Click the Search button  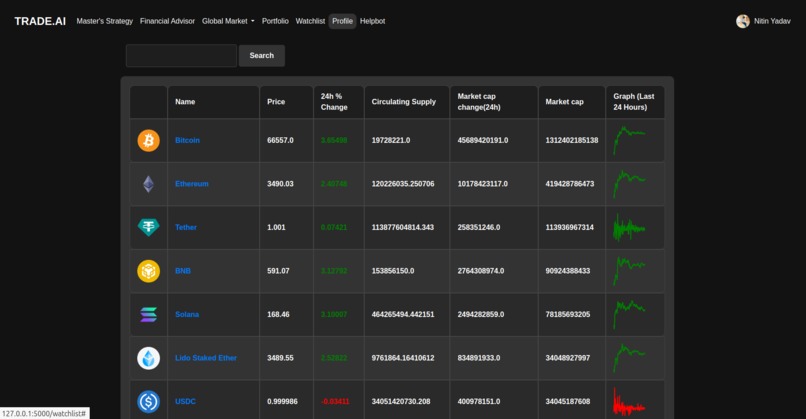coord(262,56)
